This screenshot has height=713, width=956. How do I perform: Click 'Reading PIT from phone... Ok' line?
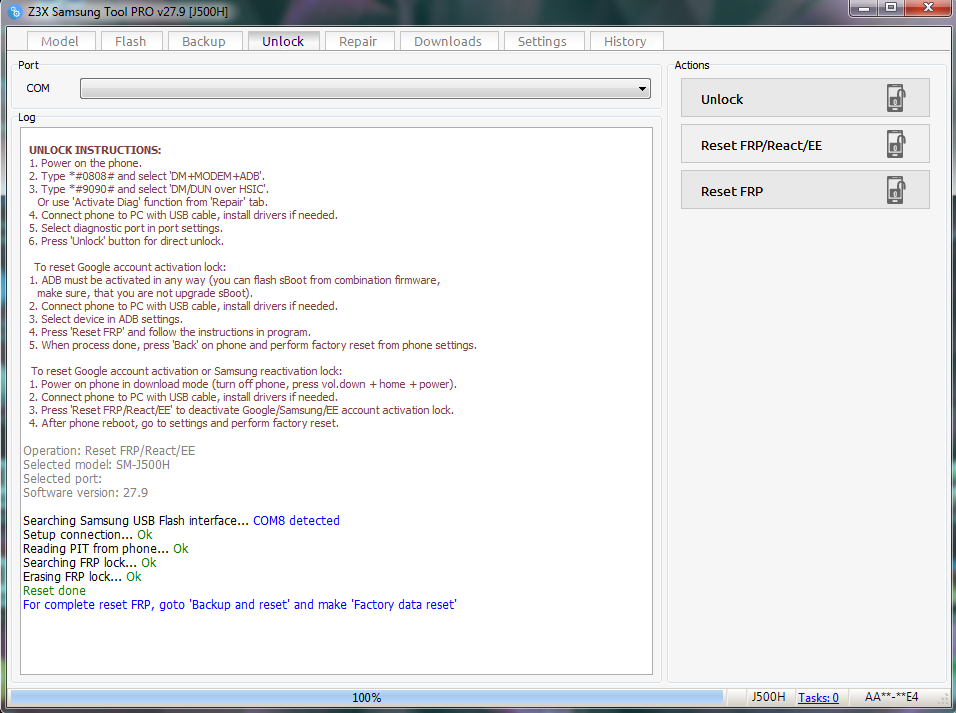[x=106, y=548]
